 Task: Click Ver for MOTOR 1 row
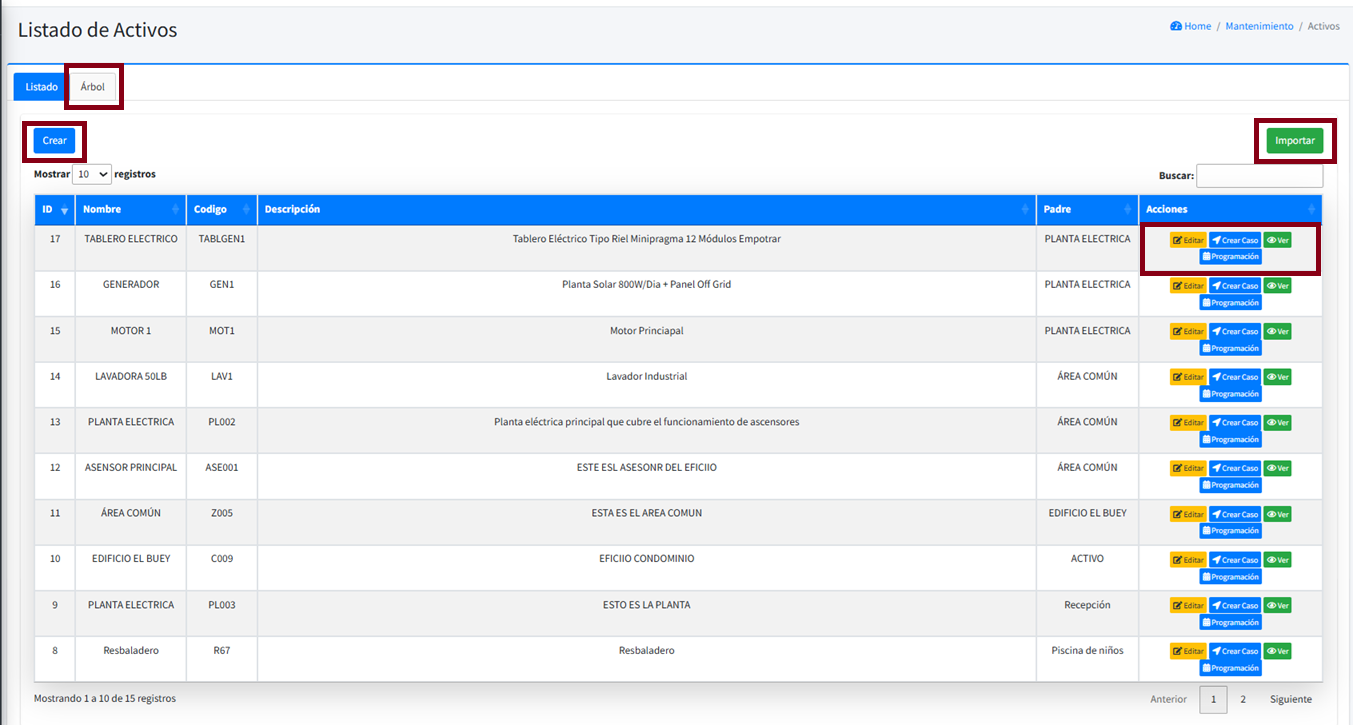click(x=1277, y=332)
